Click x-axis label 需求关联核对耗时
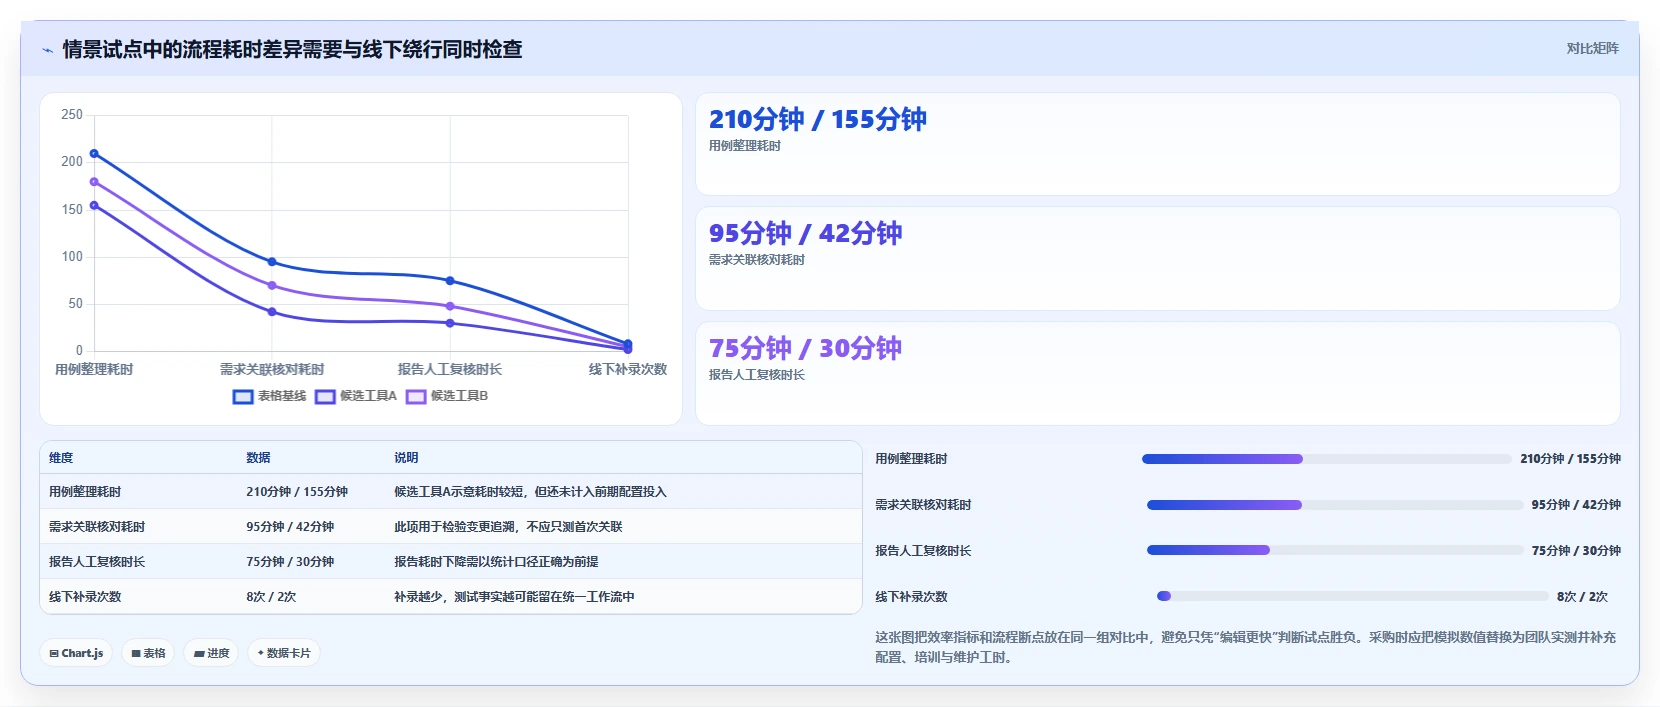 (x=272, y=369)
